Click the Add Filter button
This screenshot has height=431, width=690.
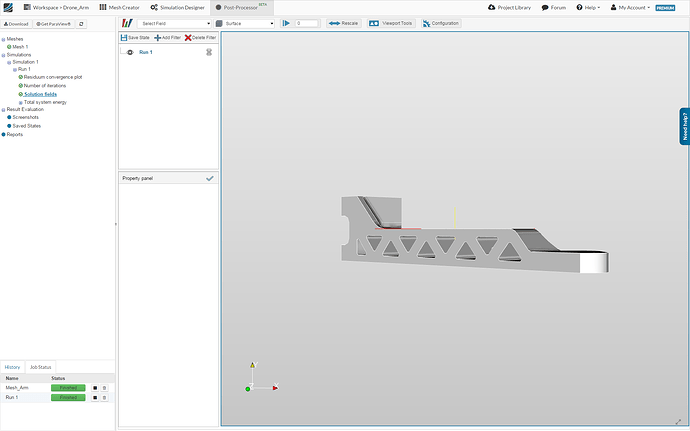(x=167, y=37)
